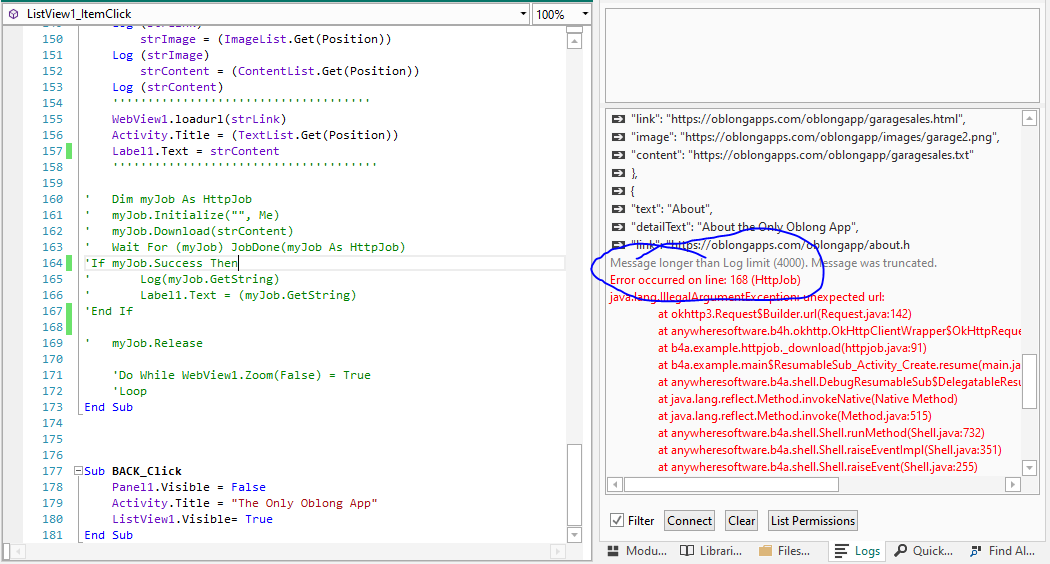Screen dimensions: 1050x564
Task: Click the "WebView1.loadurl(strLink)" code line
Action: coord(199,119)
